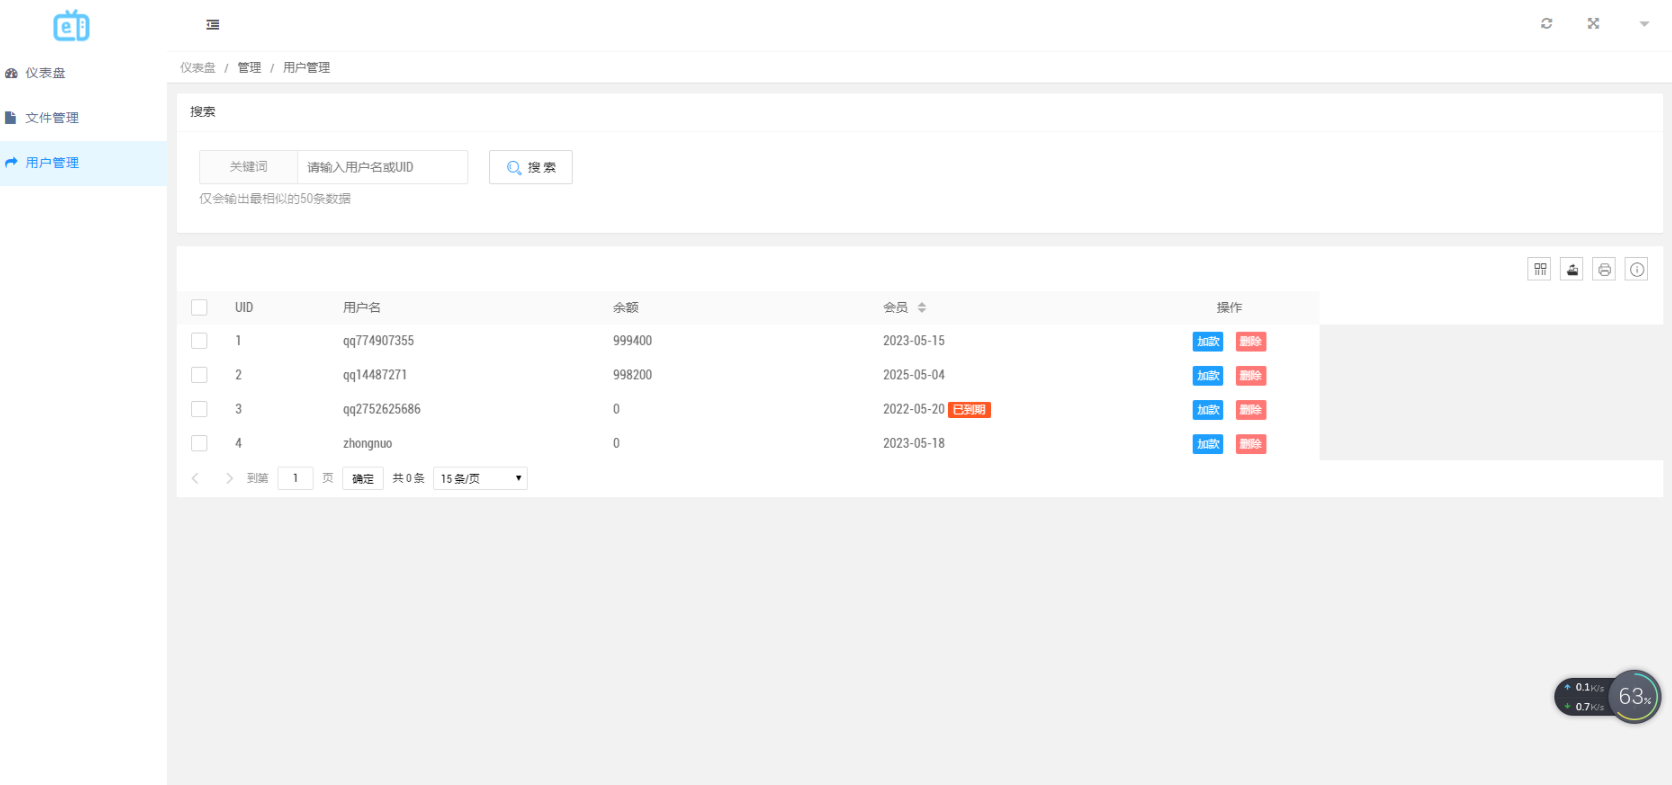Go to 仪表盘 in the sidebar
This screenshot has width=1672, height=785.
(45, 73)
